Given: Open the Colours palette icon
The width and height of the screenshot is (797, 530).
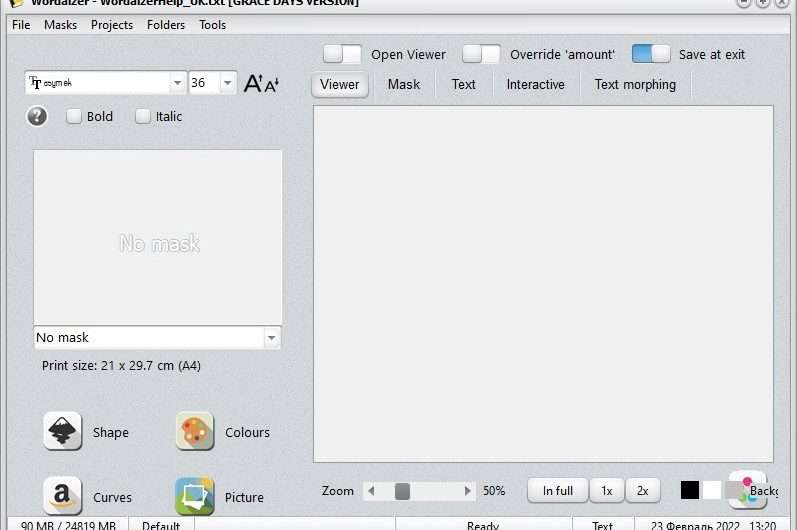Looking at the screenshot, I should tap(195, 431).
